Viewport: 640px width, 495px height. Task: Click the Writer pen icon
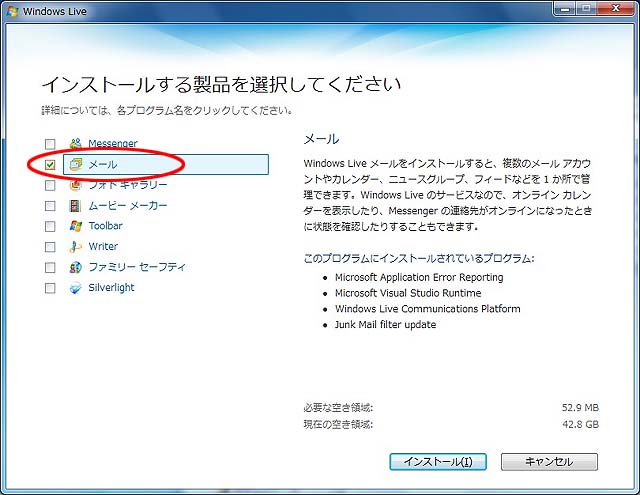(75, 246)
